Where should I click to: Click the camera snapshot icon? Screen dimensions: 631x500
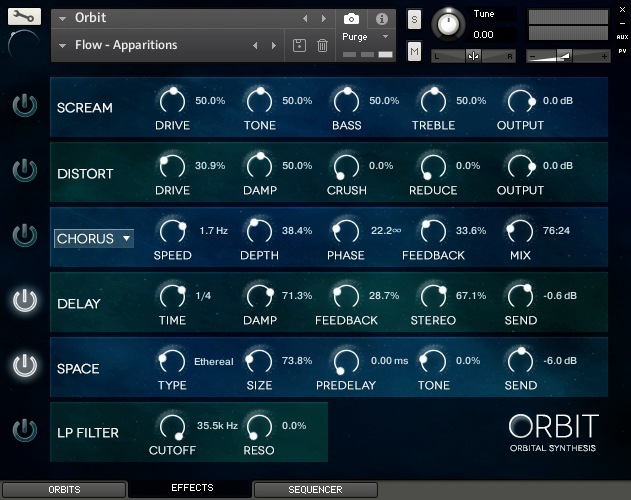coord(351,19)
